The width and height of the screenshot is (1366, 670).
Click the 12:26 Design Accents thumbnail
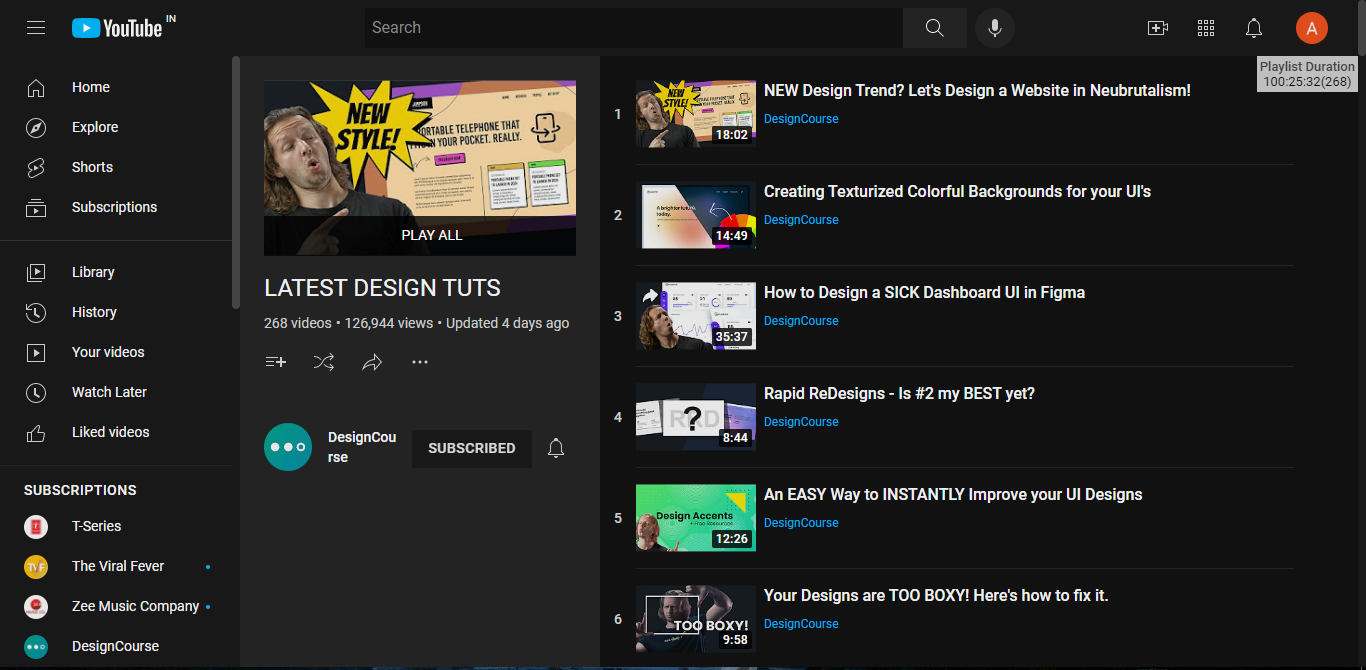coord(696,518)
